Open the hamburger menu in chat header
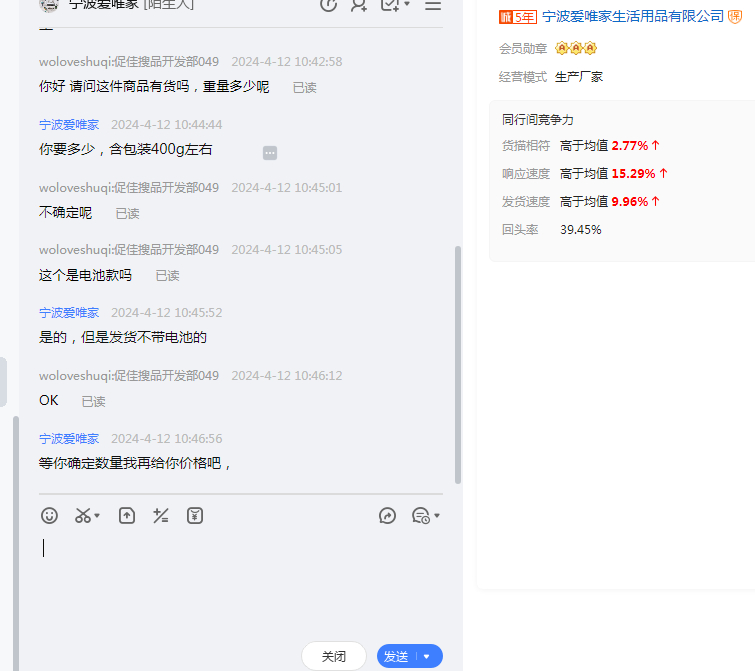Screen dimensions: 755x671 433,5
